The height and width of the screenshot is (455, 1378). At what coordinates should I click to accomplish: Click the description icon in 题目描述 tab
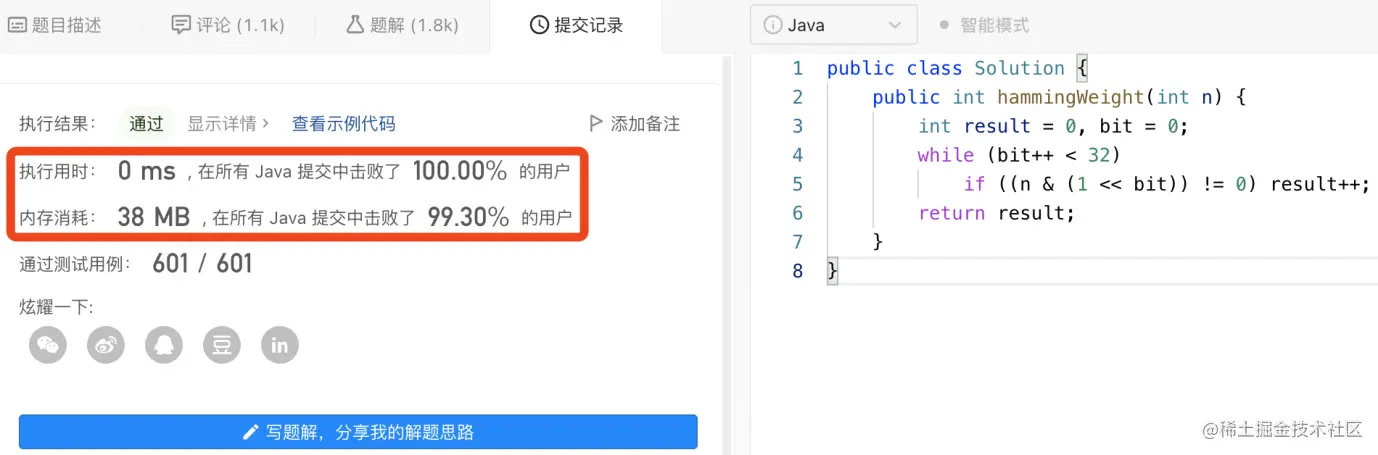click(17, 25)
